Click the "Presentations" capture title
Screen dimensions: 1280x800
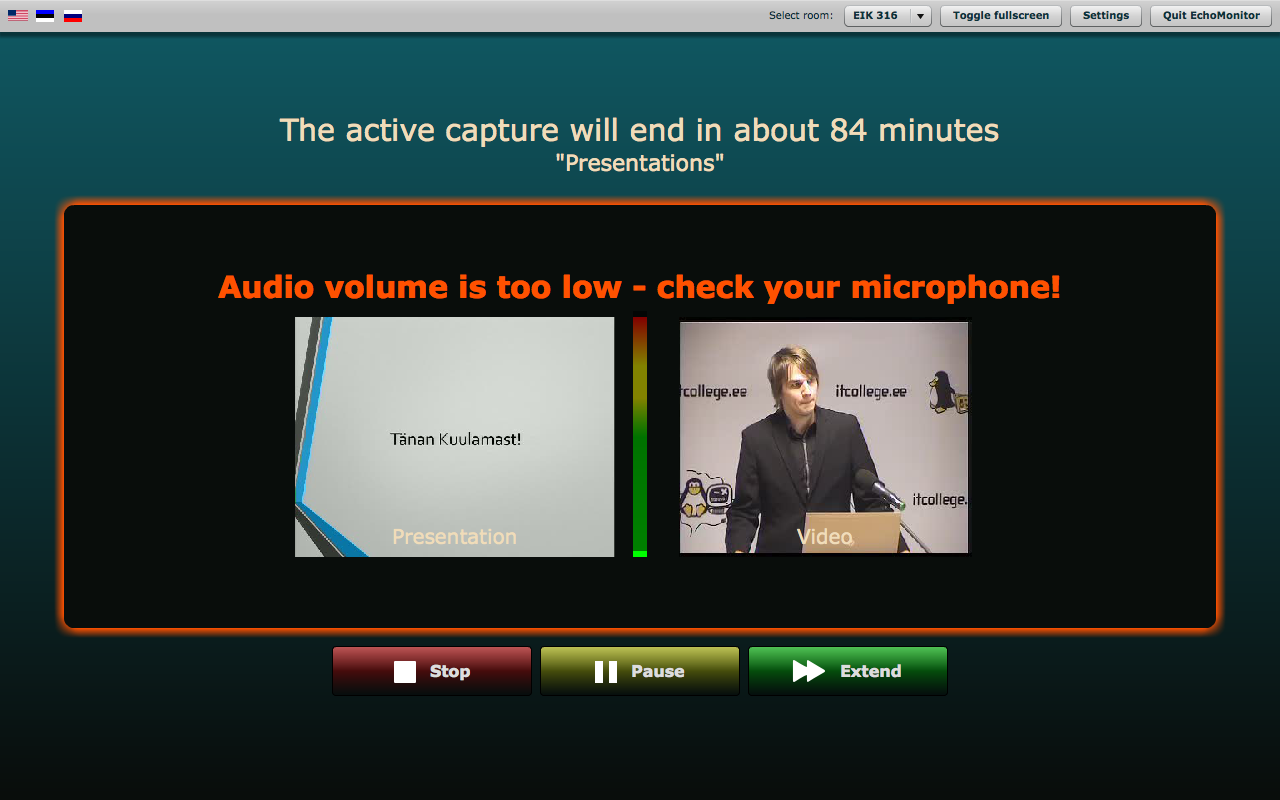pyautogui.click(x=640, y=163)
